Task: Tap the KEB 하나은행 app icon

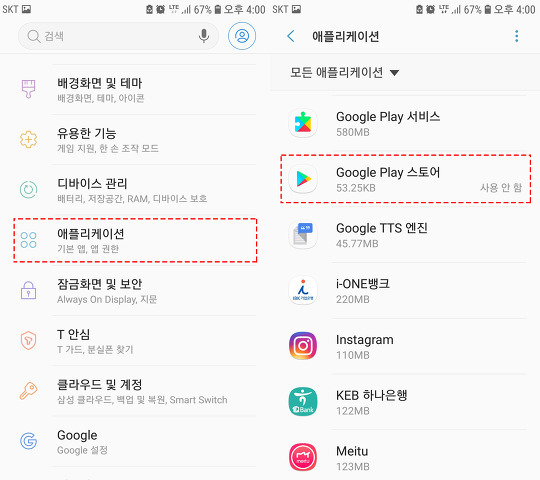Action: click(303, 401)
